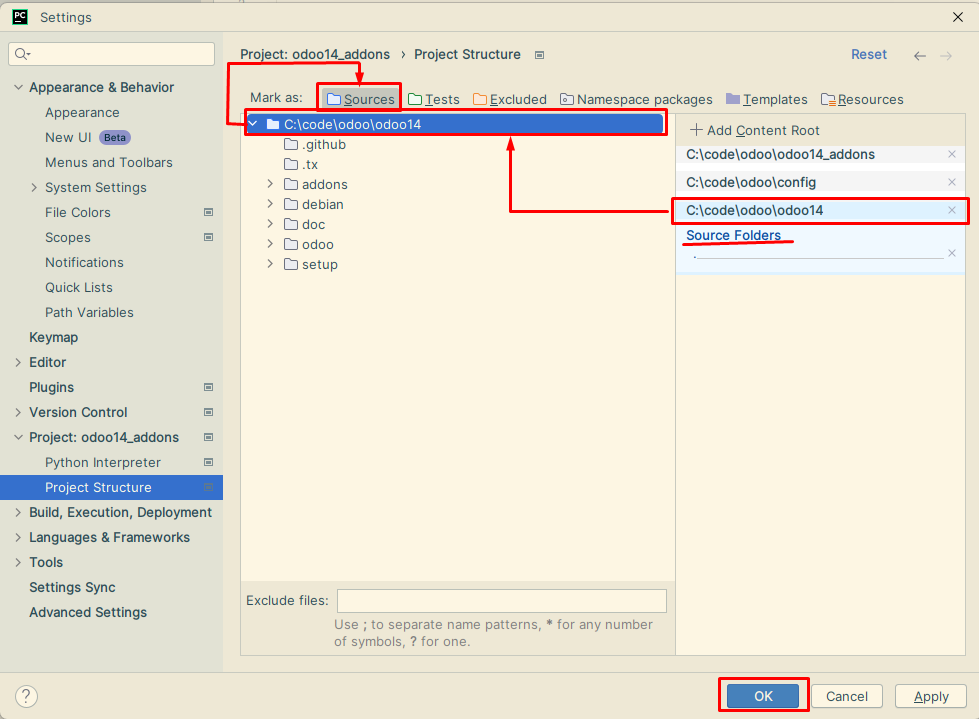
Task: Expand the Tools section
Action: (x=18, y=562)
